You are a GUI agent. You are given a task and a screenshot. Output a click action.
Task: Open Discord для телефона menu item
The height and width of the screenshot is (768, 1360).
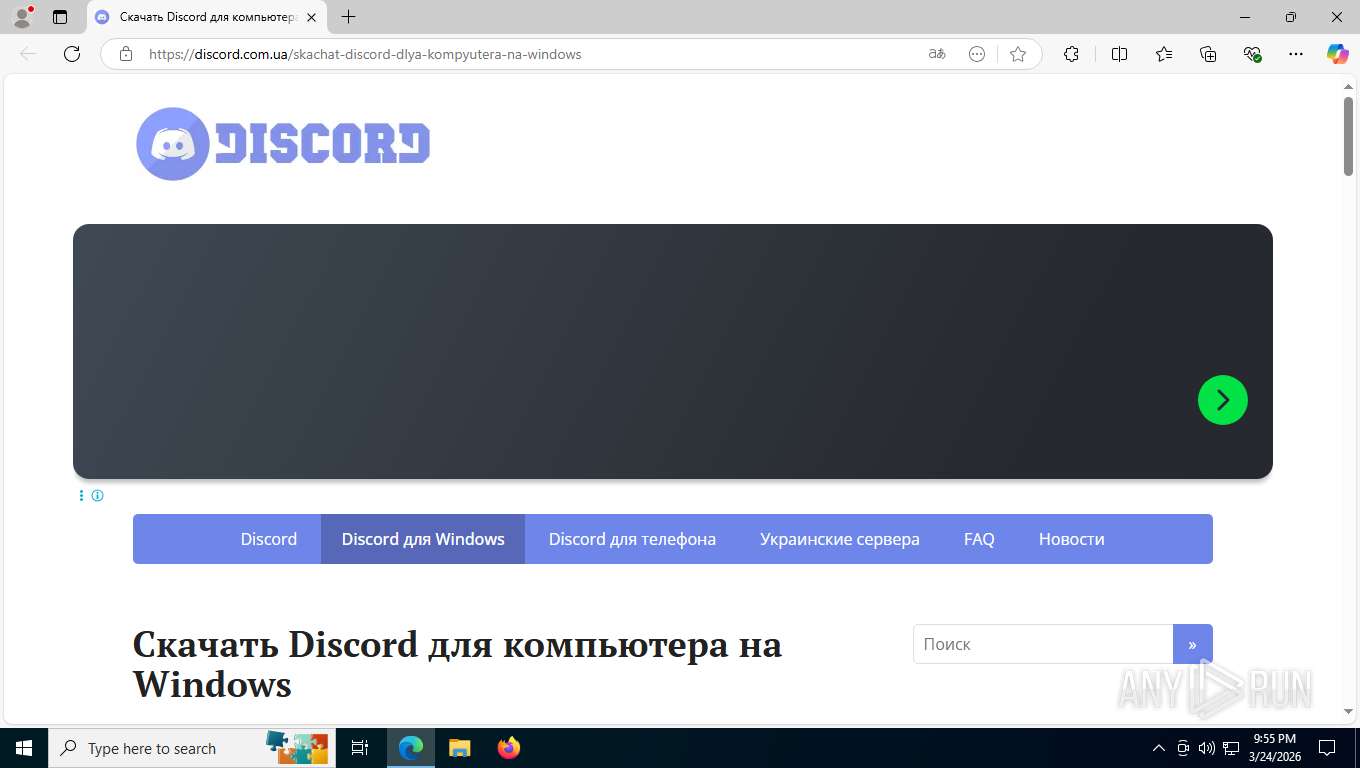[632, 539]
